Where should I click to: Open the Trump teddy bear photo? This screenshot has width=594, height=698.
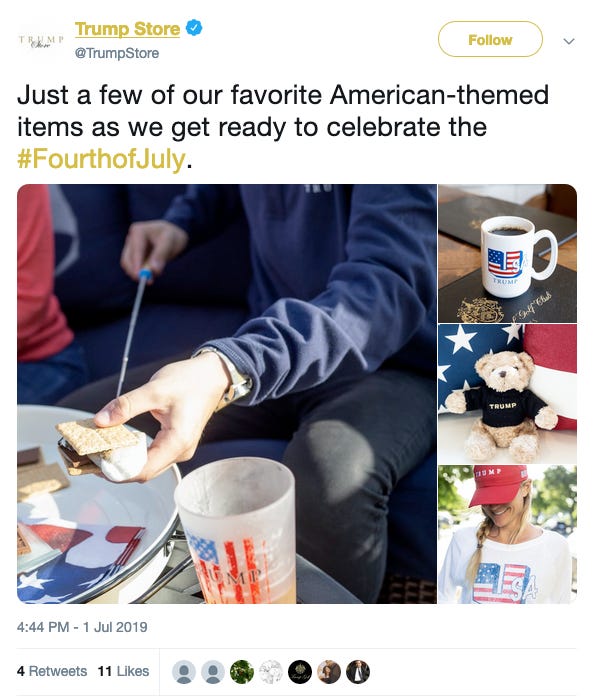point(508,394)
